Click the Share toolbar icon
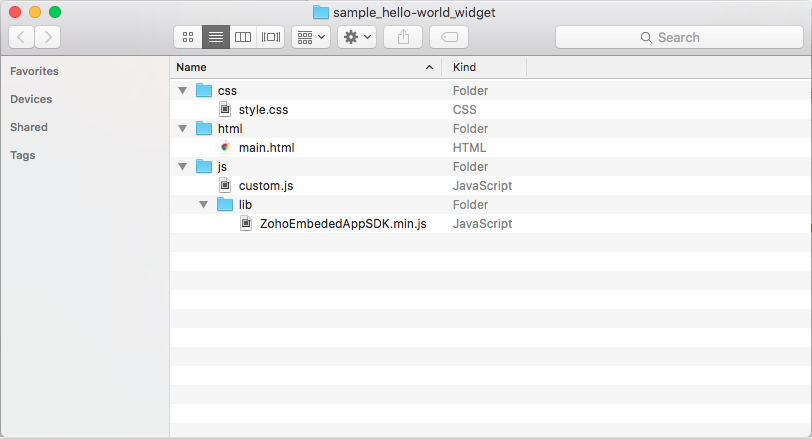Image resolution: width=812 pixels, height=439 pixels. click(403, 37)
